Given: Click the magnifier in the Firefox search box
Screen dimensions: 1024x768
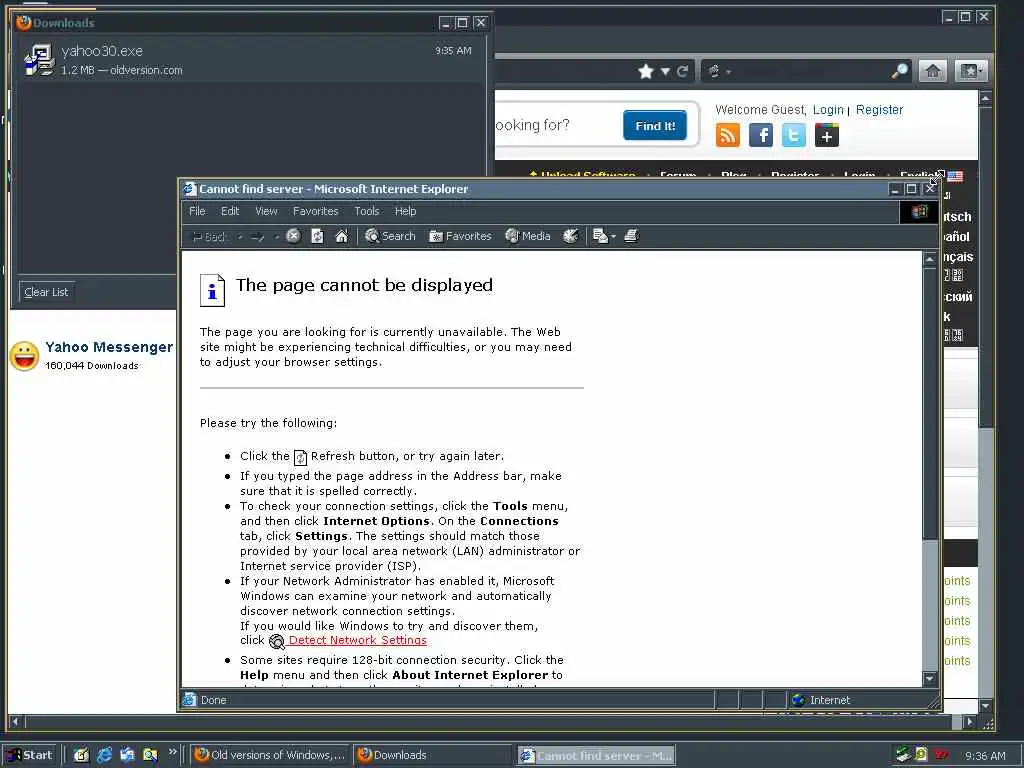Looking at the screenshot, I should pos(900,71).
